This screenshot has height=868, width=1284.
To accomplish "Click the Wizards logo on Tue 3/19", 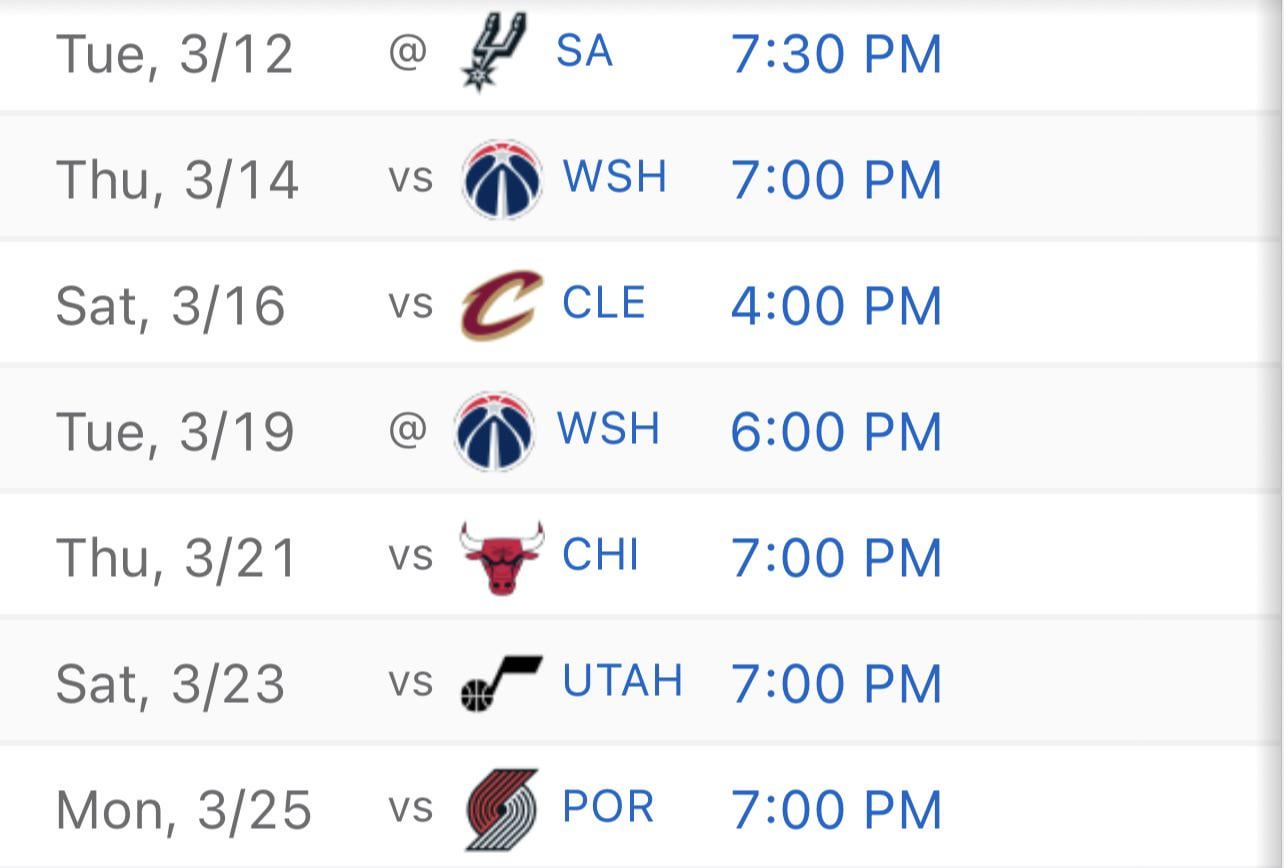I will point(495,431).
